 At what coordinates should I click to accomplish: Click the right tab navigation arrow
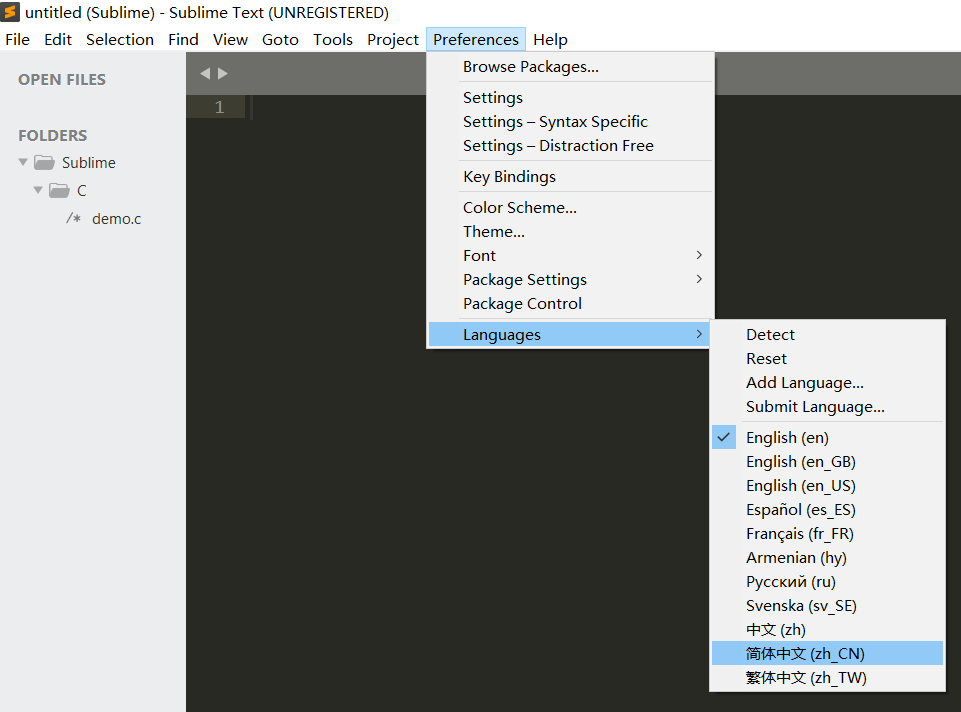click(x=222, y=74)
